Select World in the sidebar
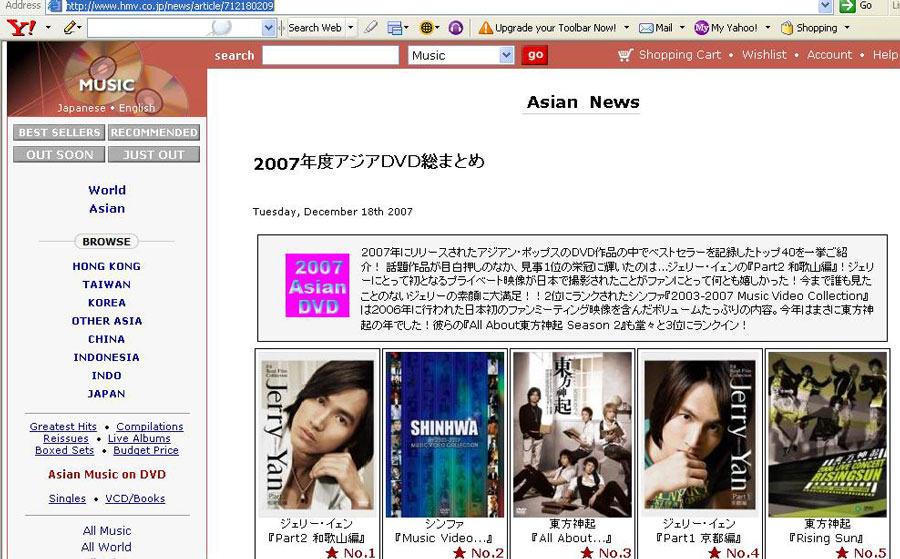The image size is (900, 559). click(107, 190)
